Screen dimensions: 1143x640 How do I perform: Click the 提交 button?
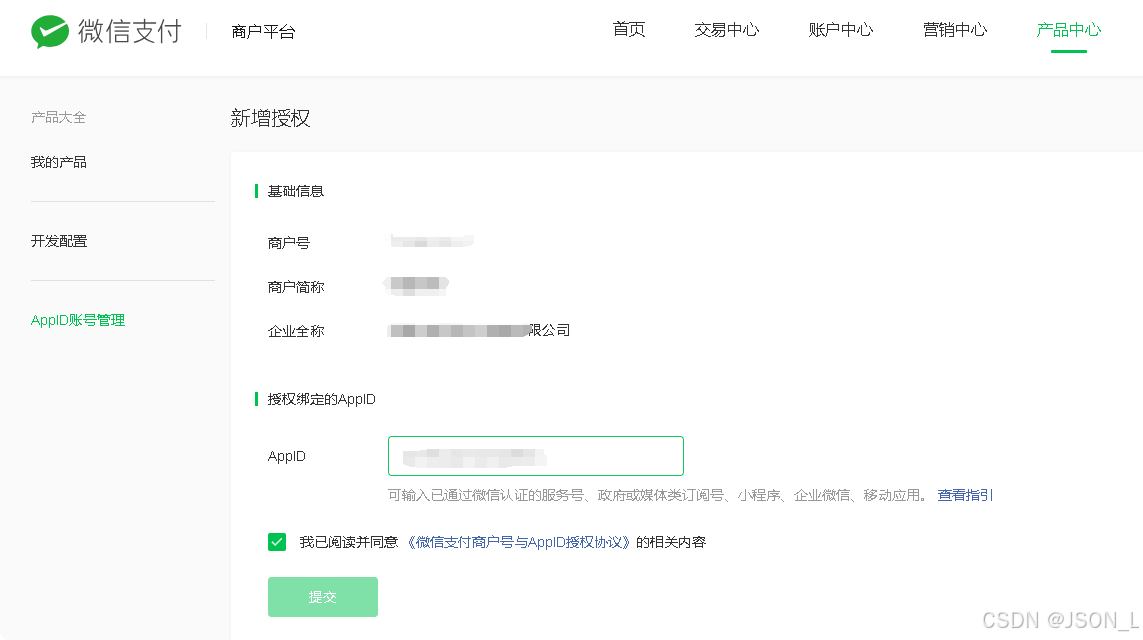click(323, 597)
